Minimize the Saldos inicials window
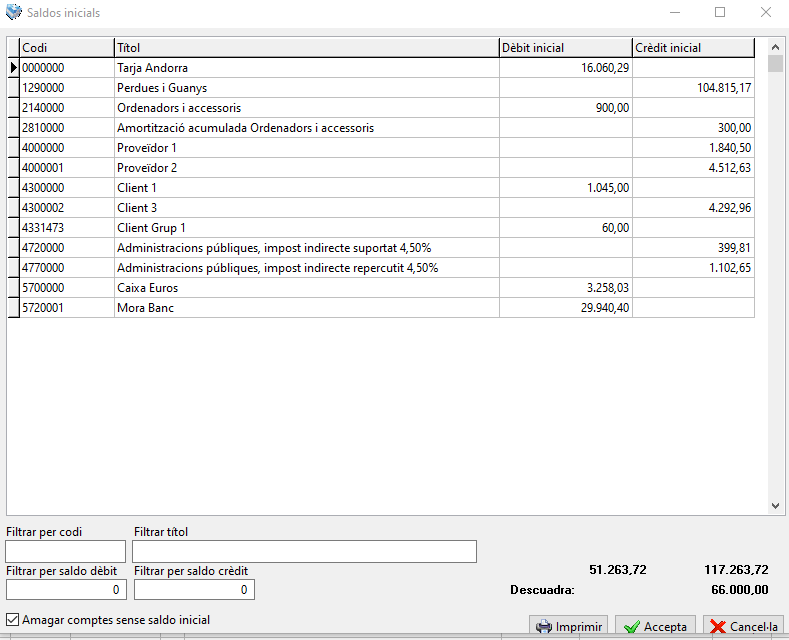Image resolution: width=789 pixels, height=640 pixels. pos(675,12)
